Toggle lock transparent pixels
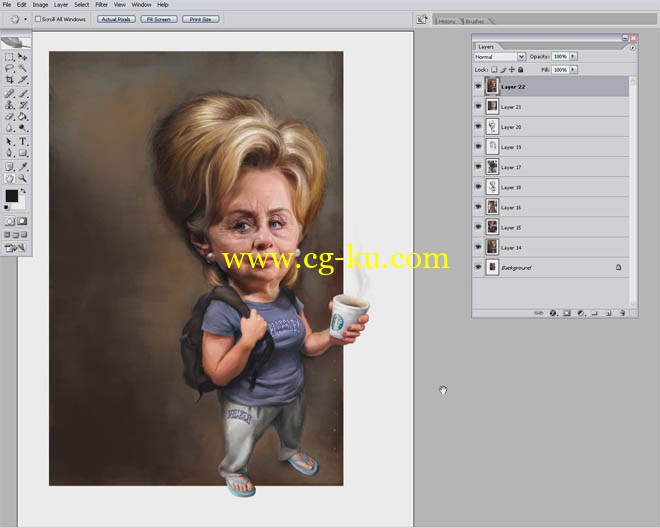This screenshot has height=528, width=660. (x=494, y=69)
